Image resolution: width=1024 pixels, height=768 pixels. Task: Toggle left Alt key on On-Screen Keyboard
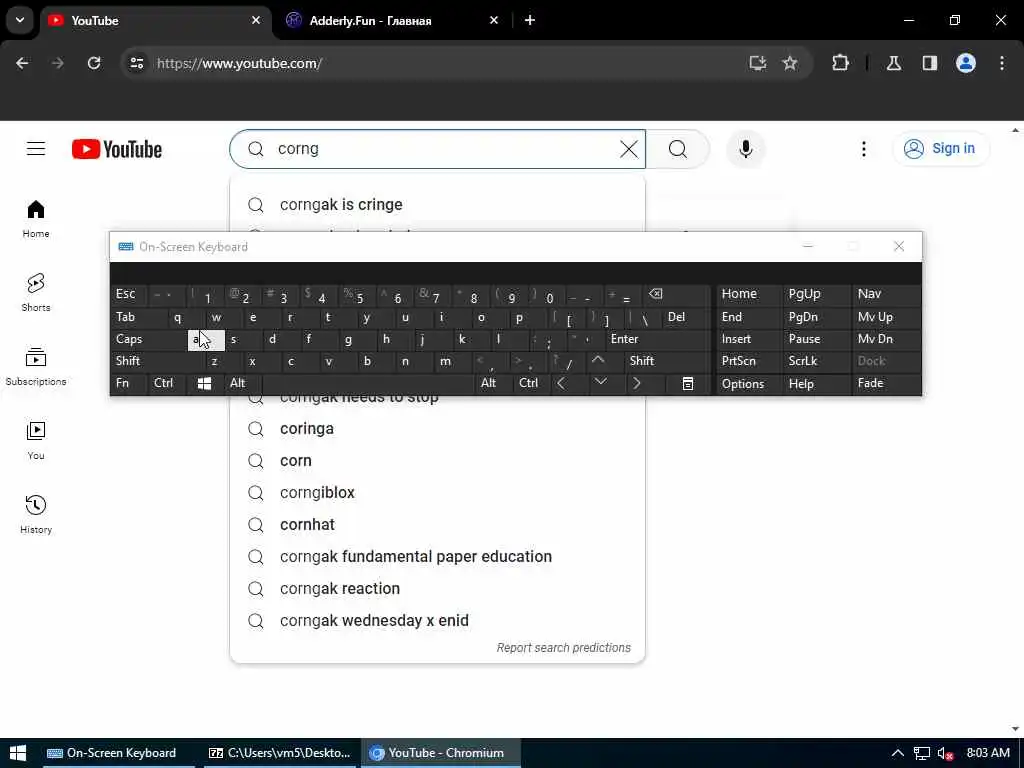click(243, 383)
